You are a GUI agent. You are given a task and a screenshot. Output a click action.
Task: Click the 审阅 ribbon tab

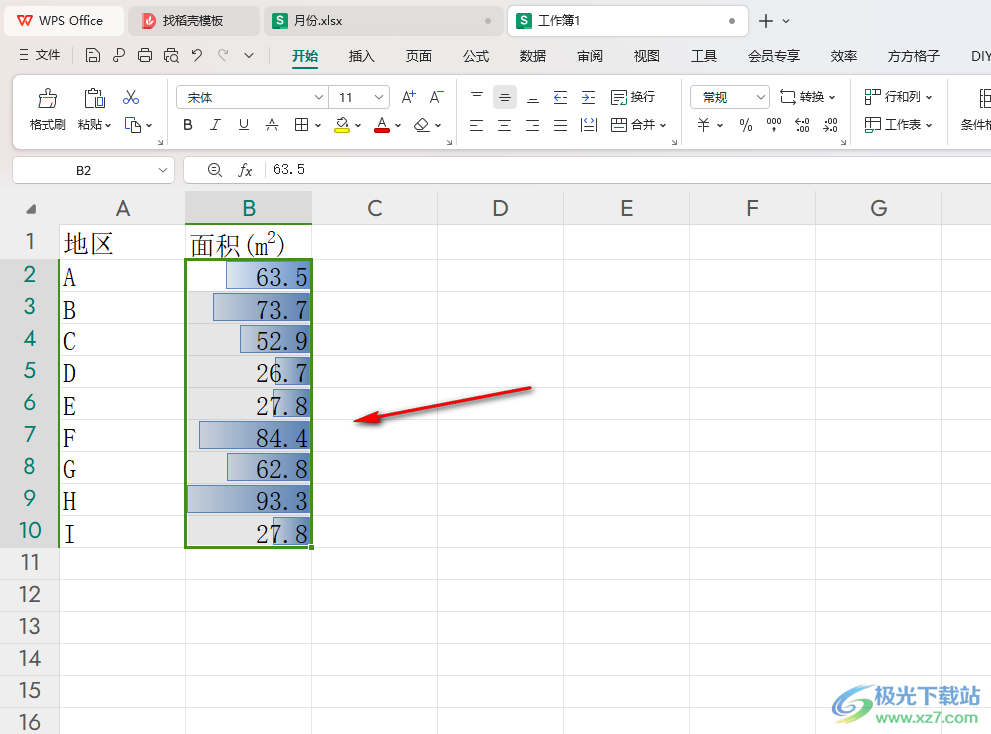[x=590, y=56]
